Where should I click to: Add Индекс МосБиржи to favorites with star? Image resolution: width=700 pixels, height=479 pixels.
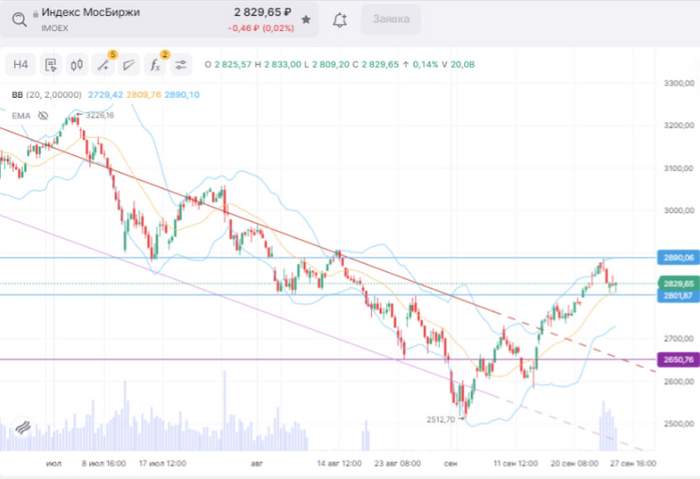click(x=305, y=19)
